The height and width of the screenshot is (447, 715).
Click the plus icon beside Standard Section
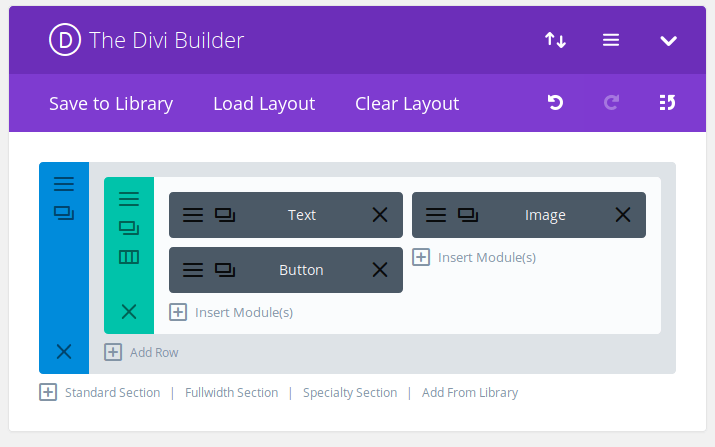(48, 392)
